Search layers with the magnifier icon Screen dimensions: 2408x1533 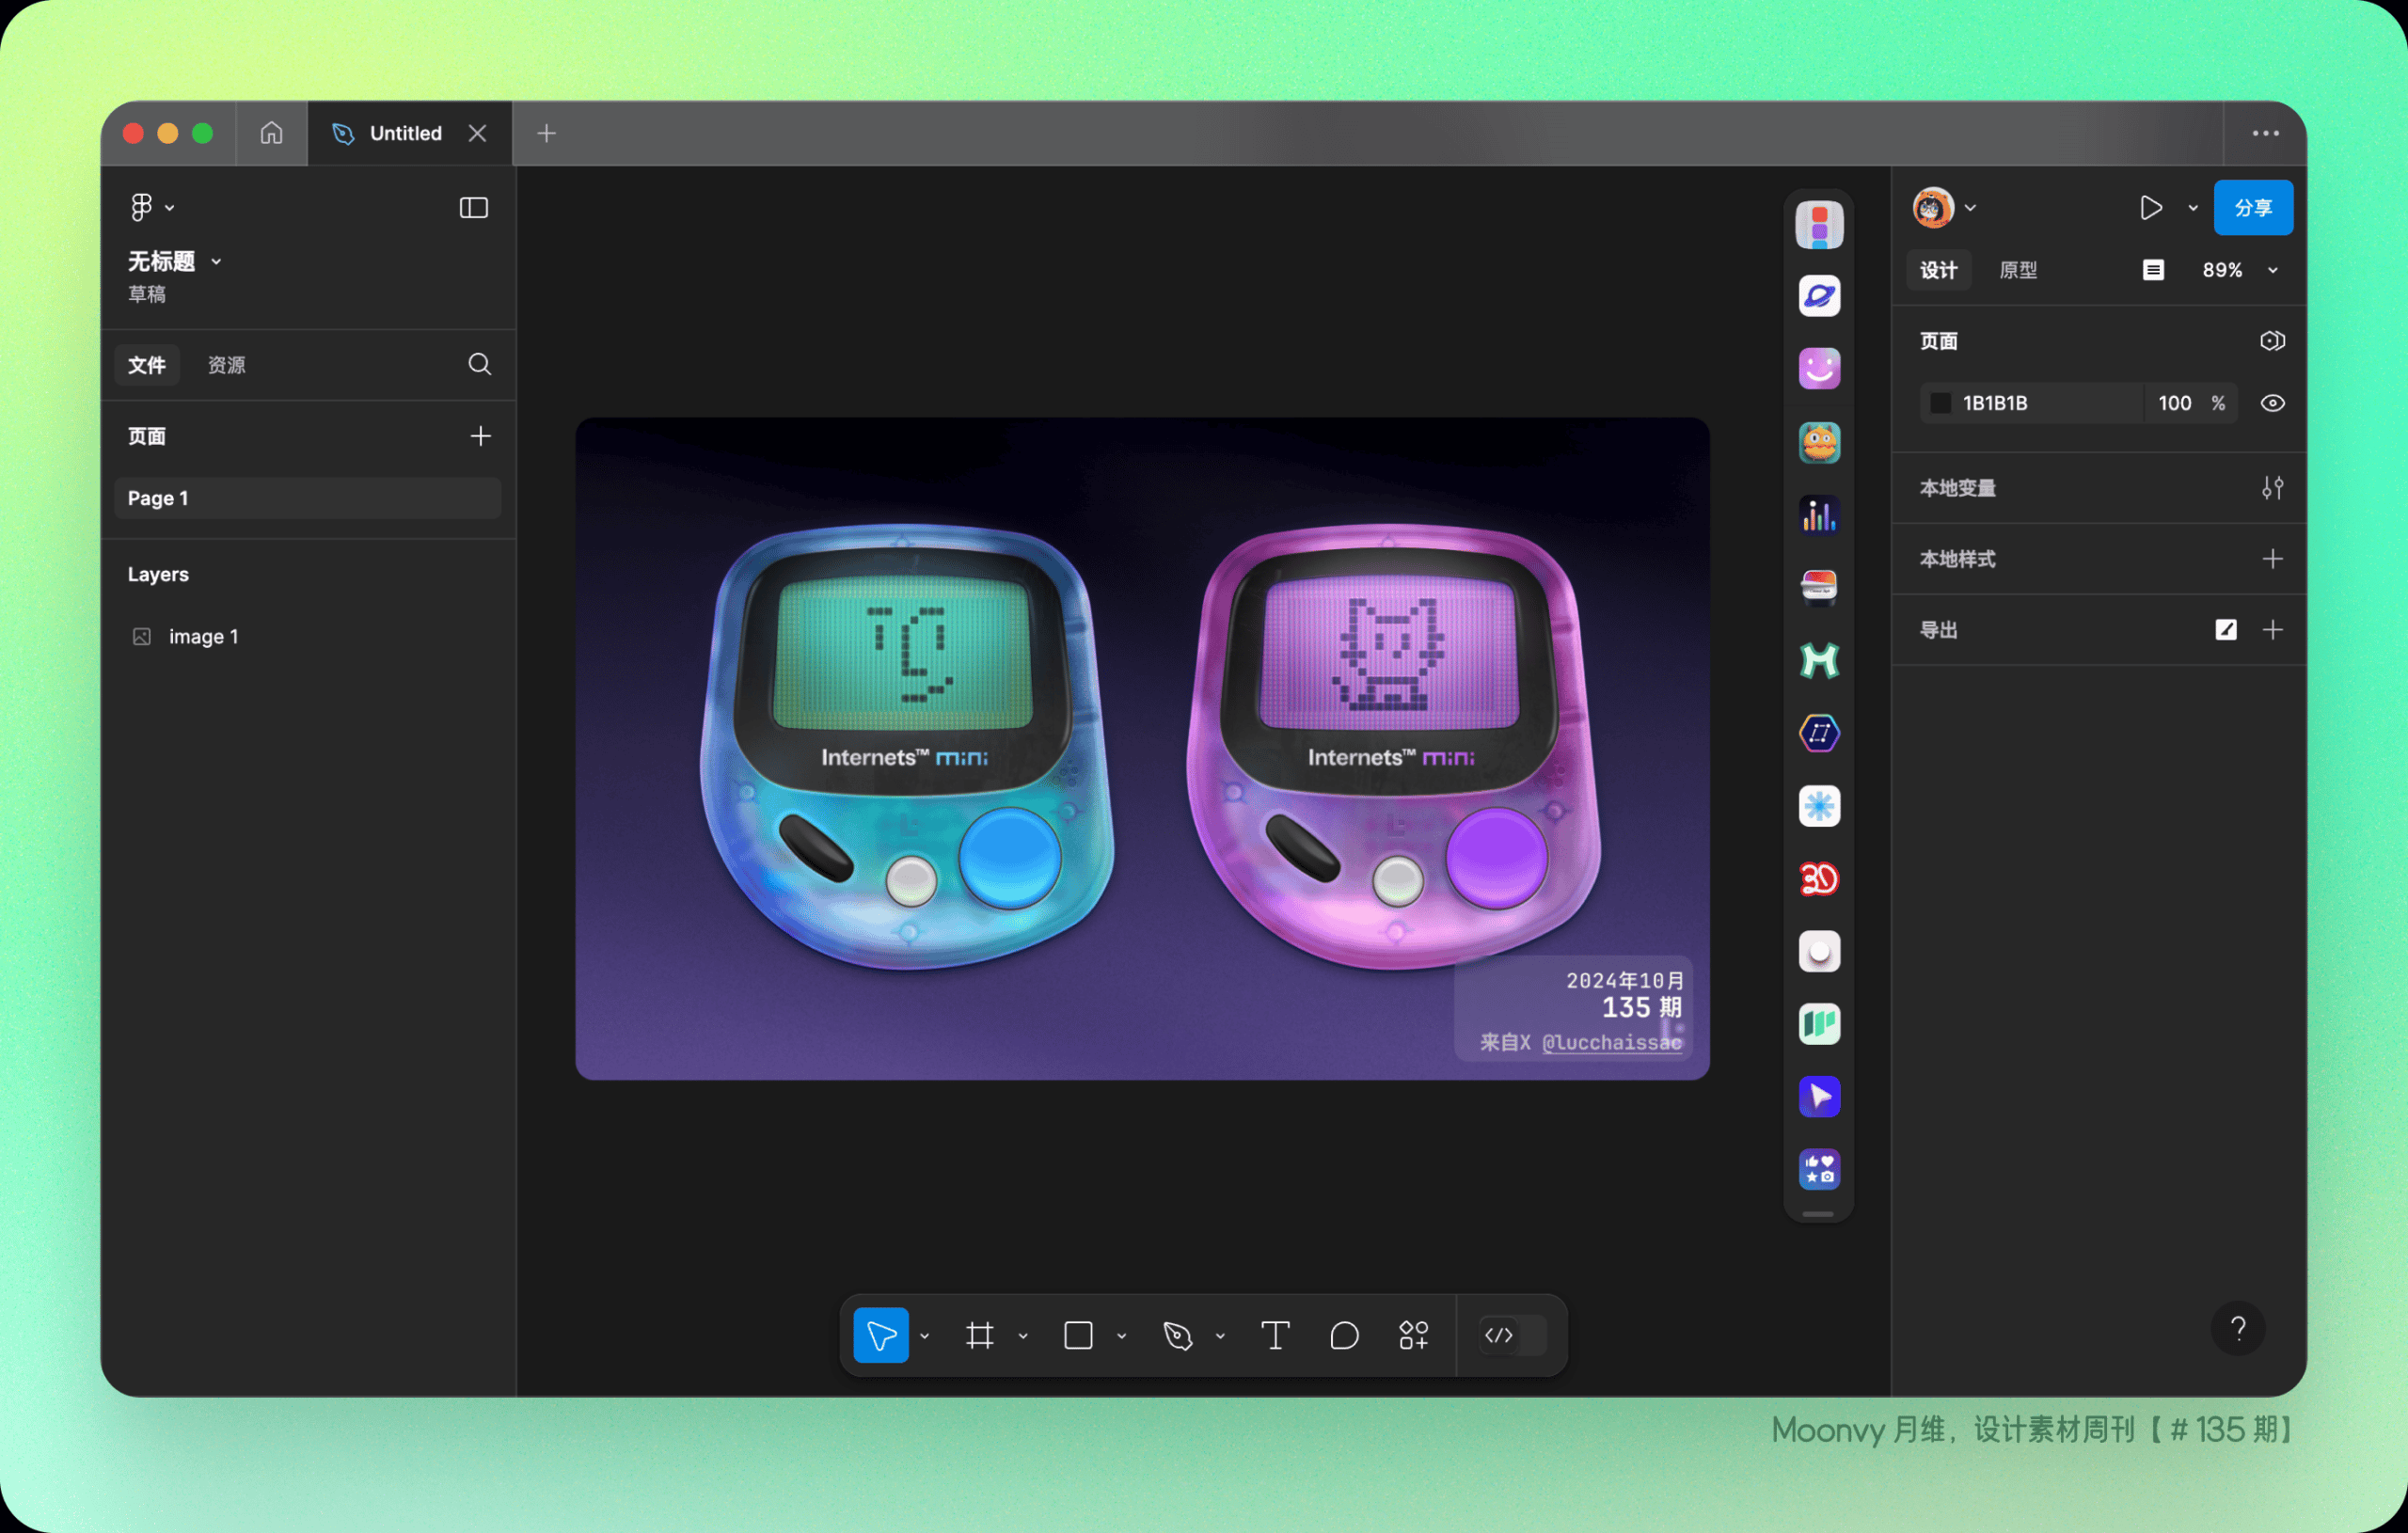tap(479, 364)
